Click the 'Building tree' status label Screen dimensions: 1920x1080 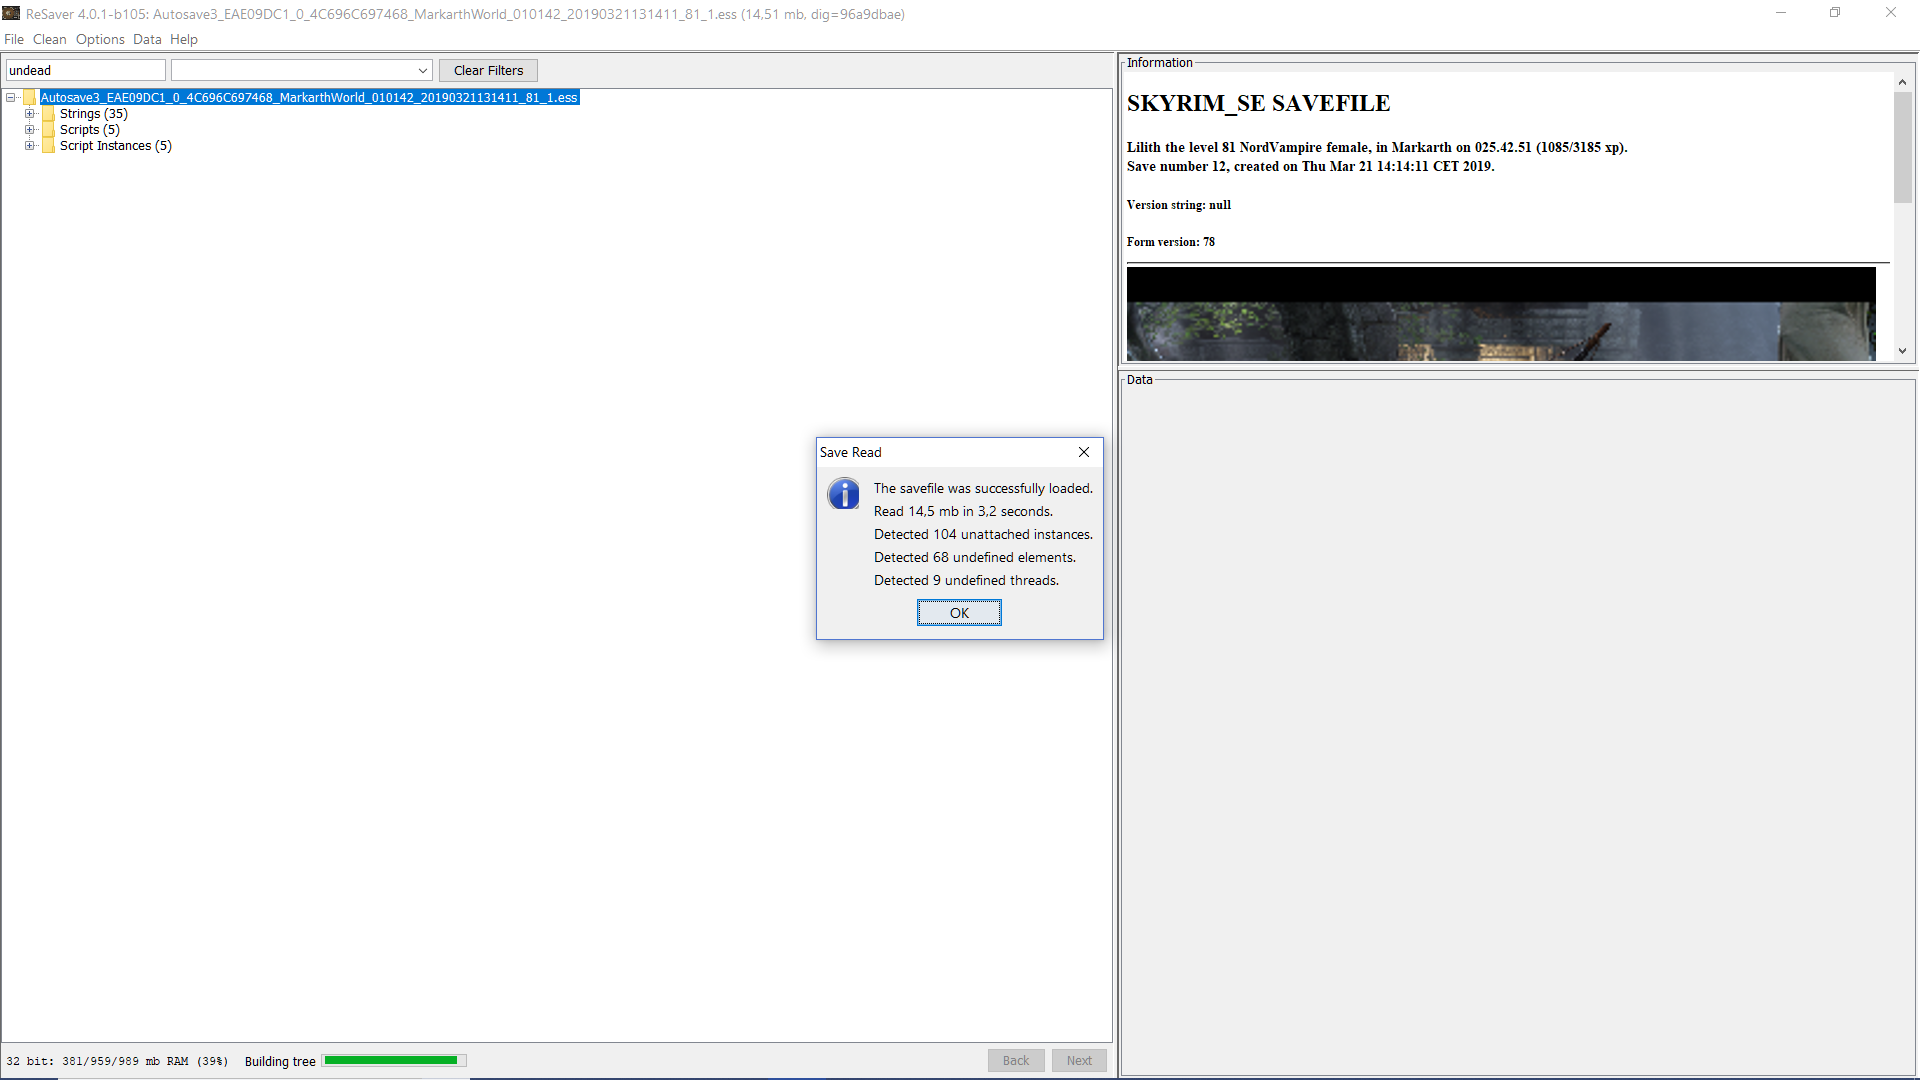point(280,1061)
